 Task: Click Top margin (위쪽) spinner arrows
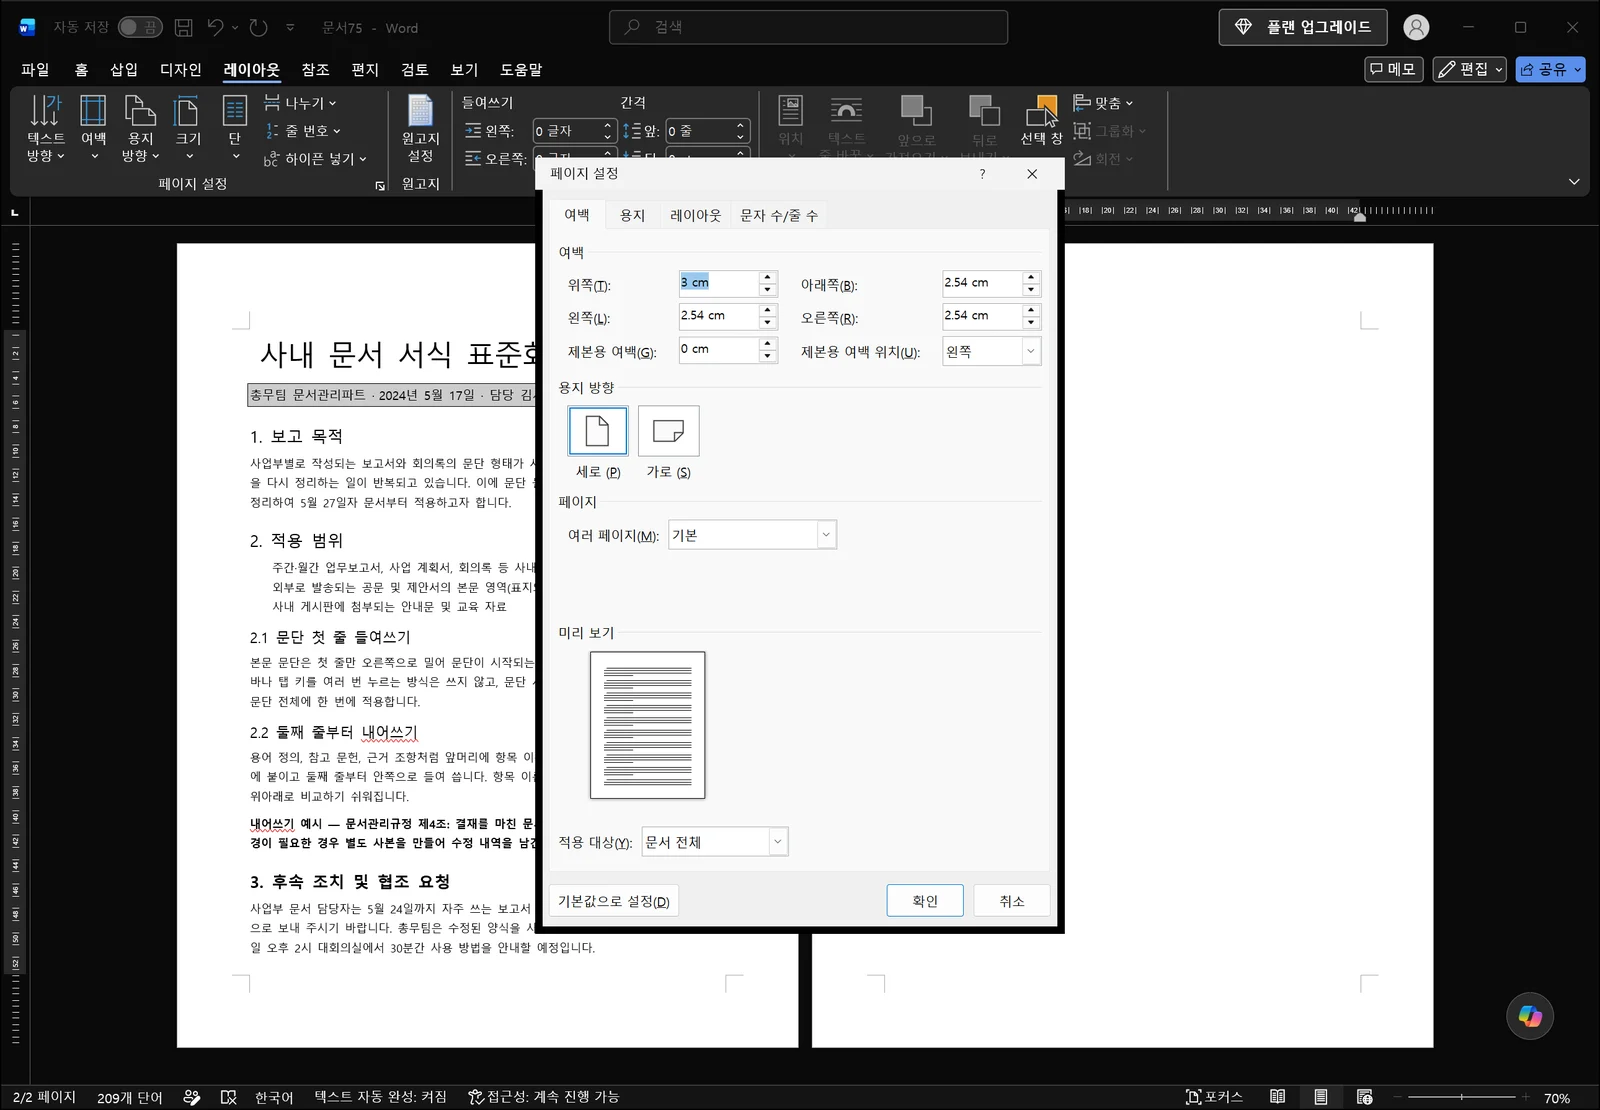[x=768, y=283]
